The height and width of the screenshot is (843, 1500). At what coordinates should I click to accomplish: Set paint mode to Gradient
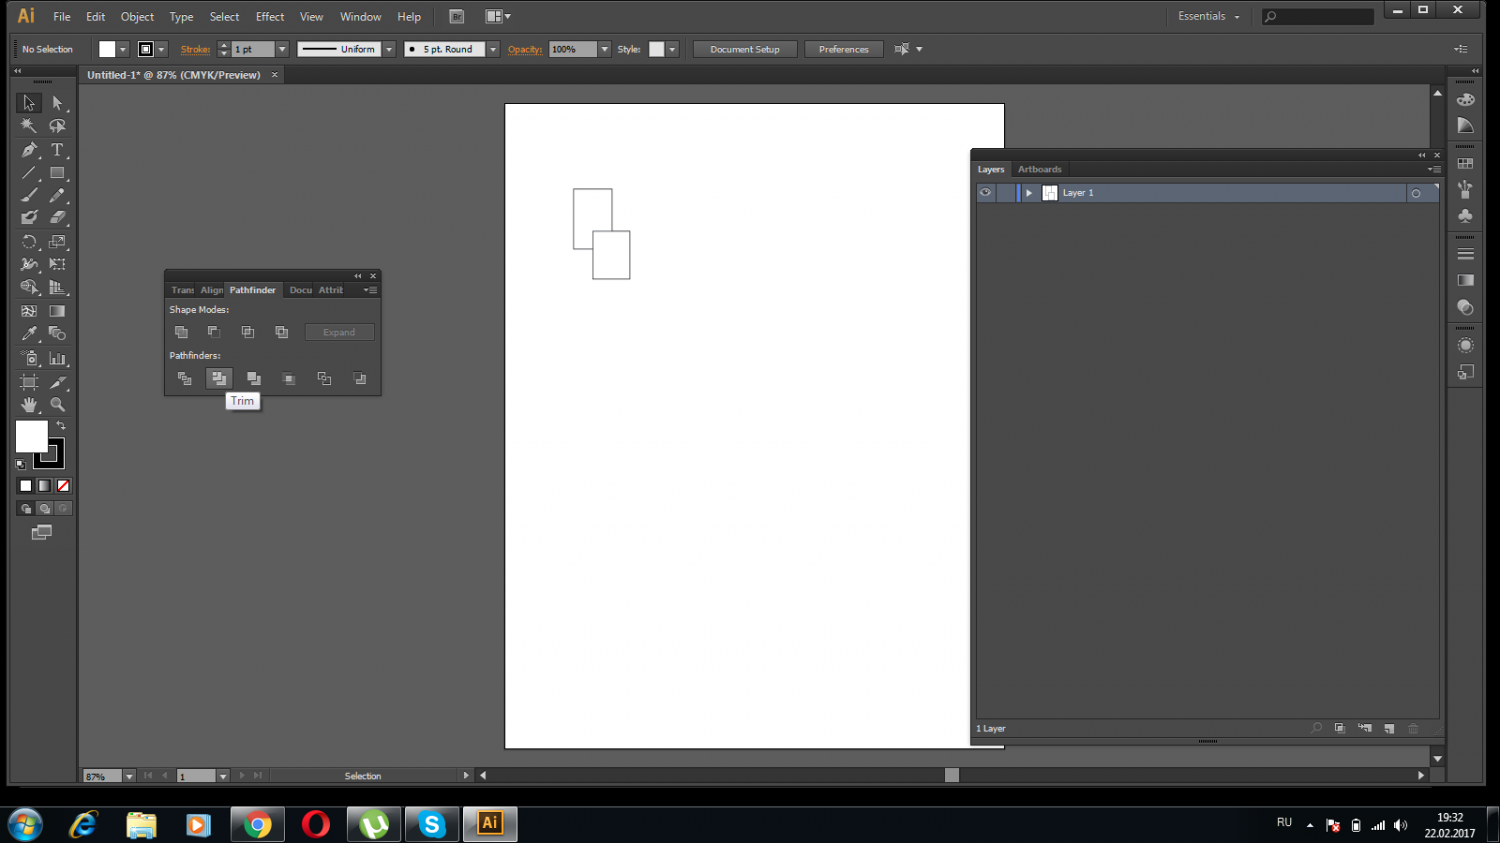44,486
